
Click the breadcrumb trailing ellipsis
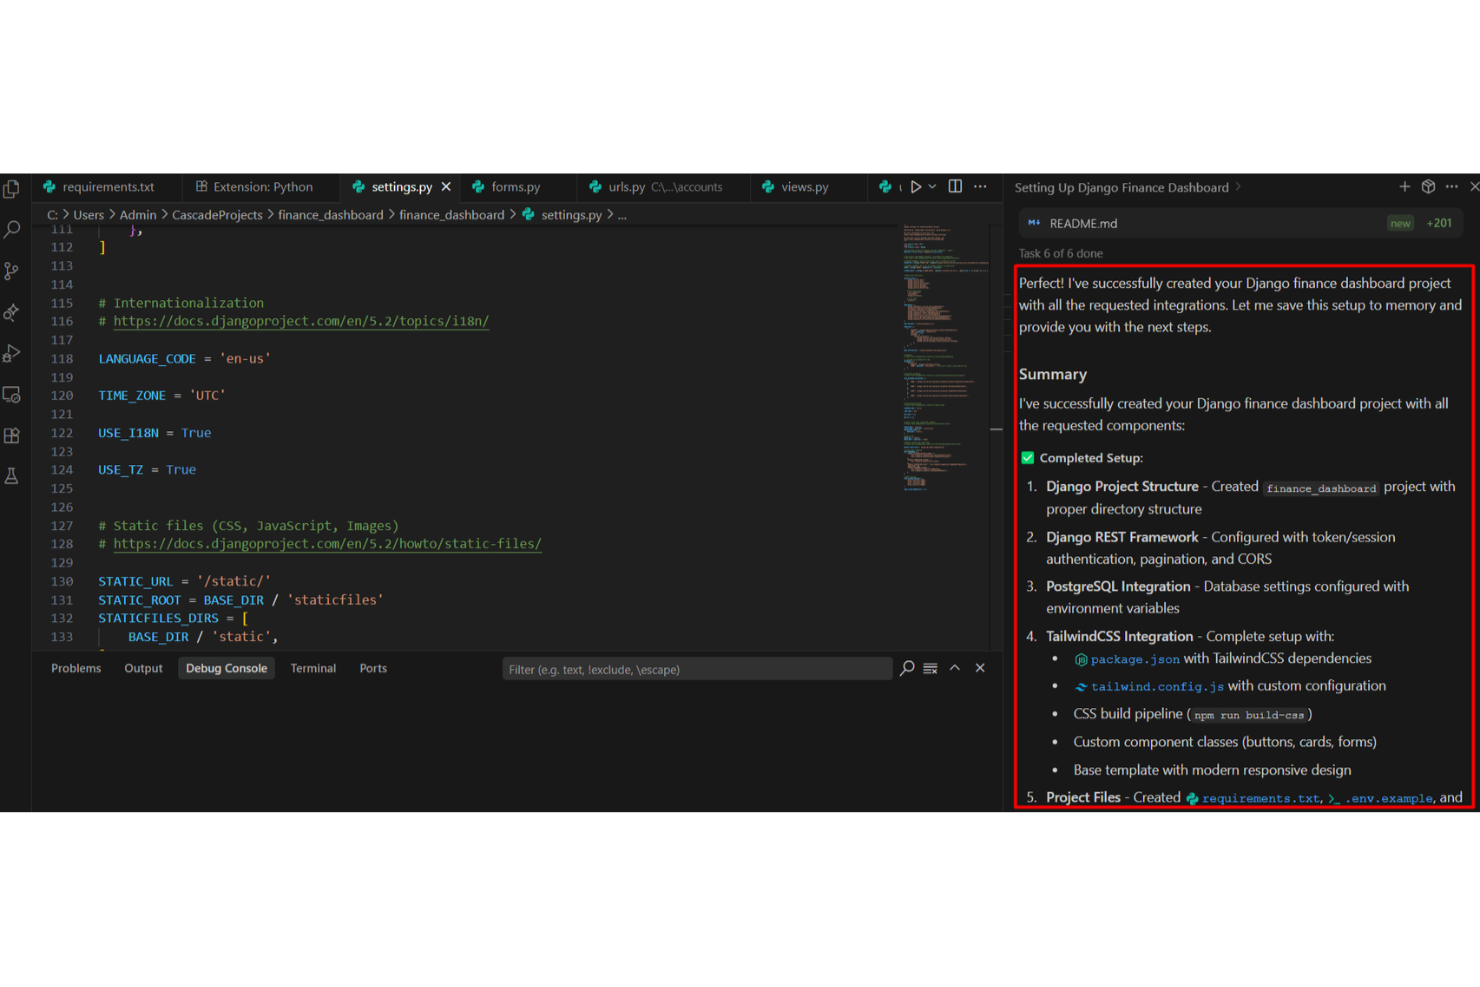pos(622,215)
